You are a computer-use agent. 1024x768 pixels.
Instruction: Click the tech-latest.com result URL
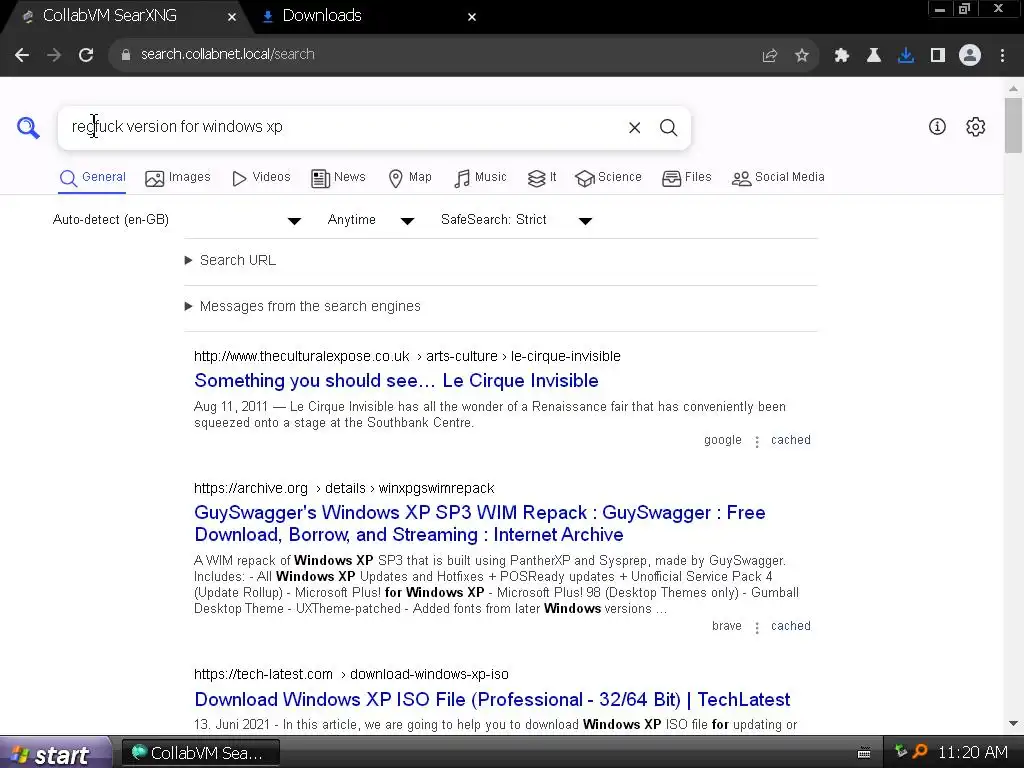pyautogui.click(x=351, y=675)
